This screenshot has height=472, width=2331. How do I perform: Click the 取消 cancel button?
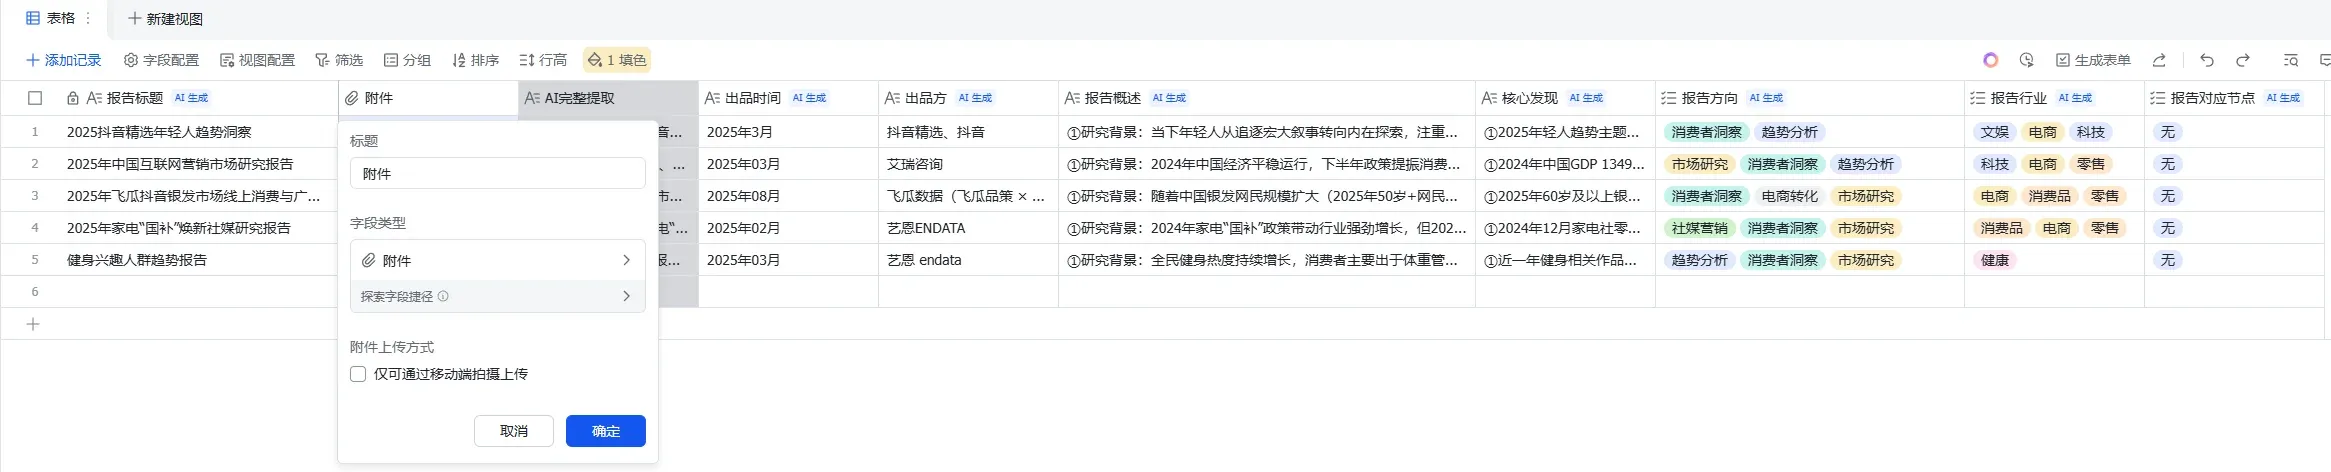pyautogui.click(x=514, y=431)
